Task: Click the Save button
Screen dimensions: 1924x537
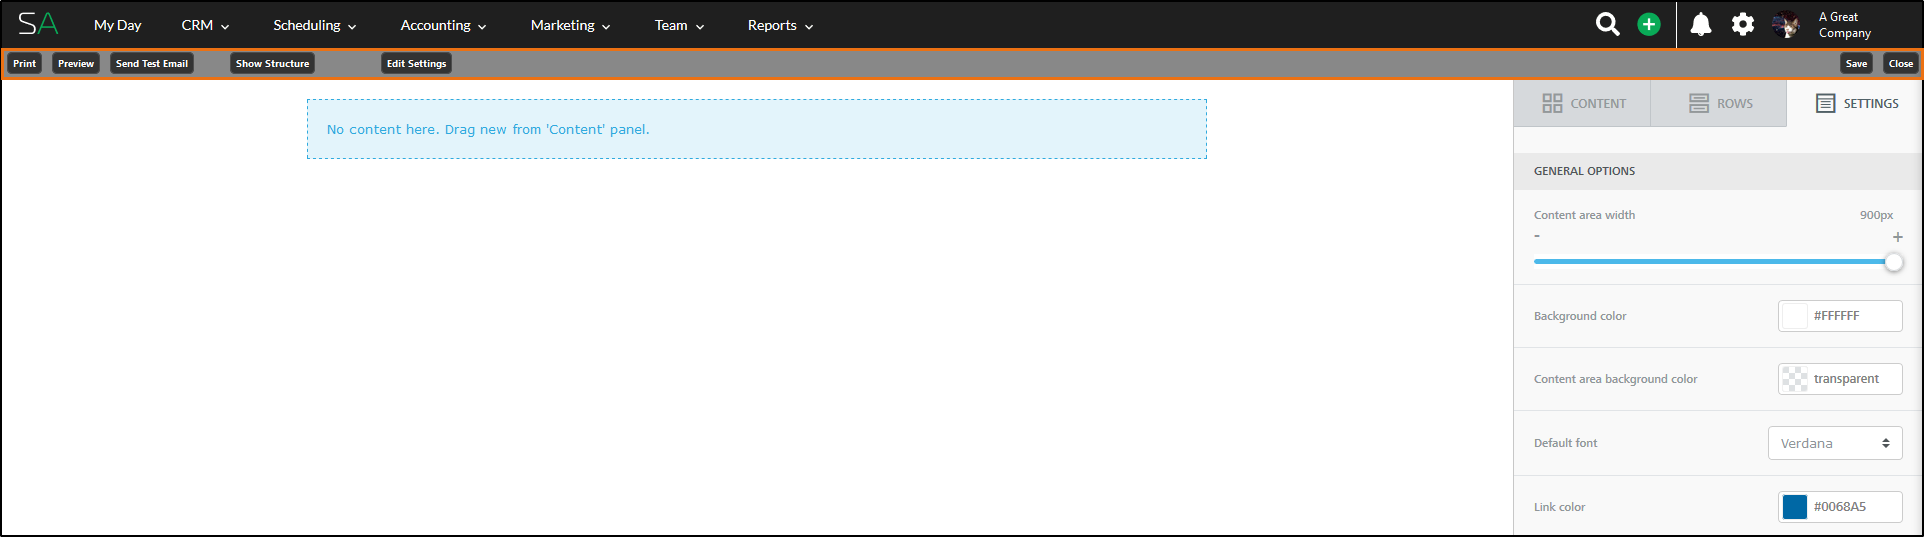Action: click(x=1856, y=63)
